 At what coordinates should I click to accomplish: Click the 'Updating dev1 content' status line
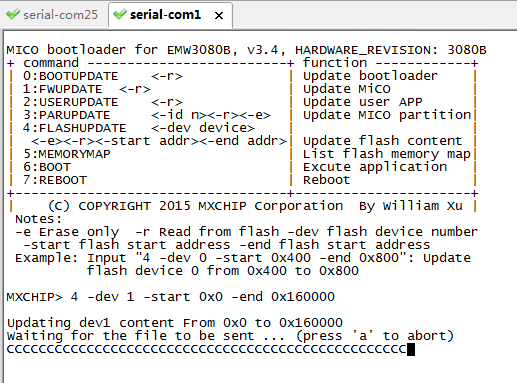pos(175,323)
